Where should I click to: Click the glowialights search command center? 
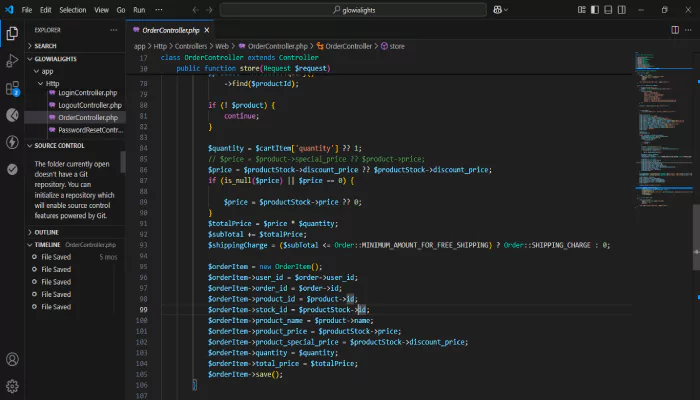(353, 10)
